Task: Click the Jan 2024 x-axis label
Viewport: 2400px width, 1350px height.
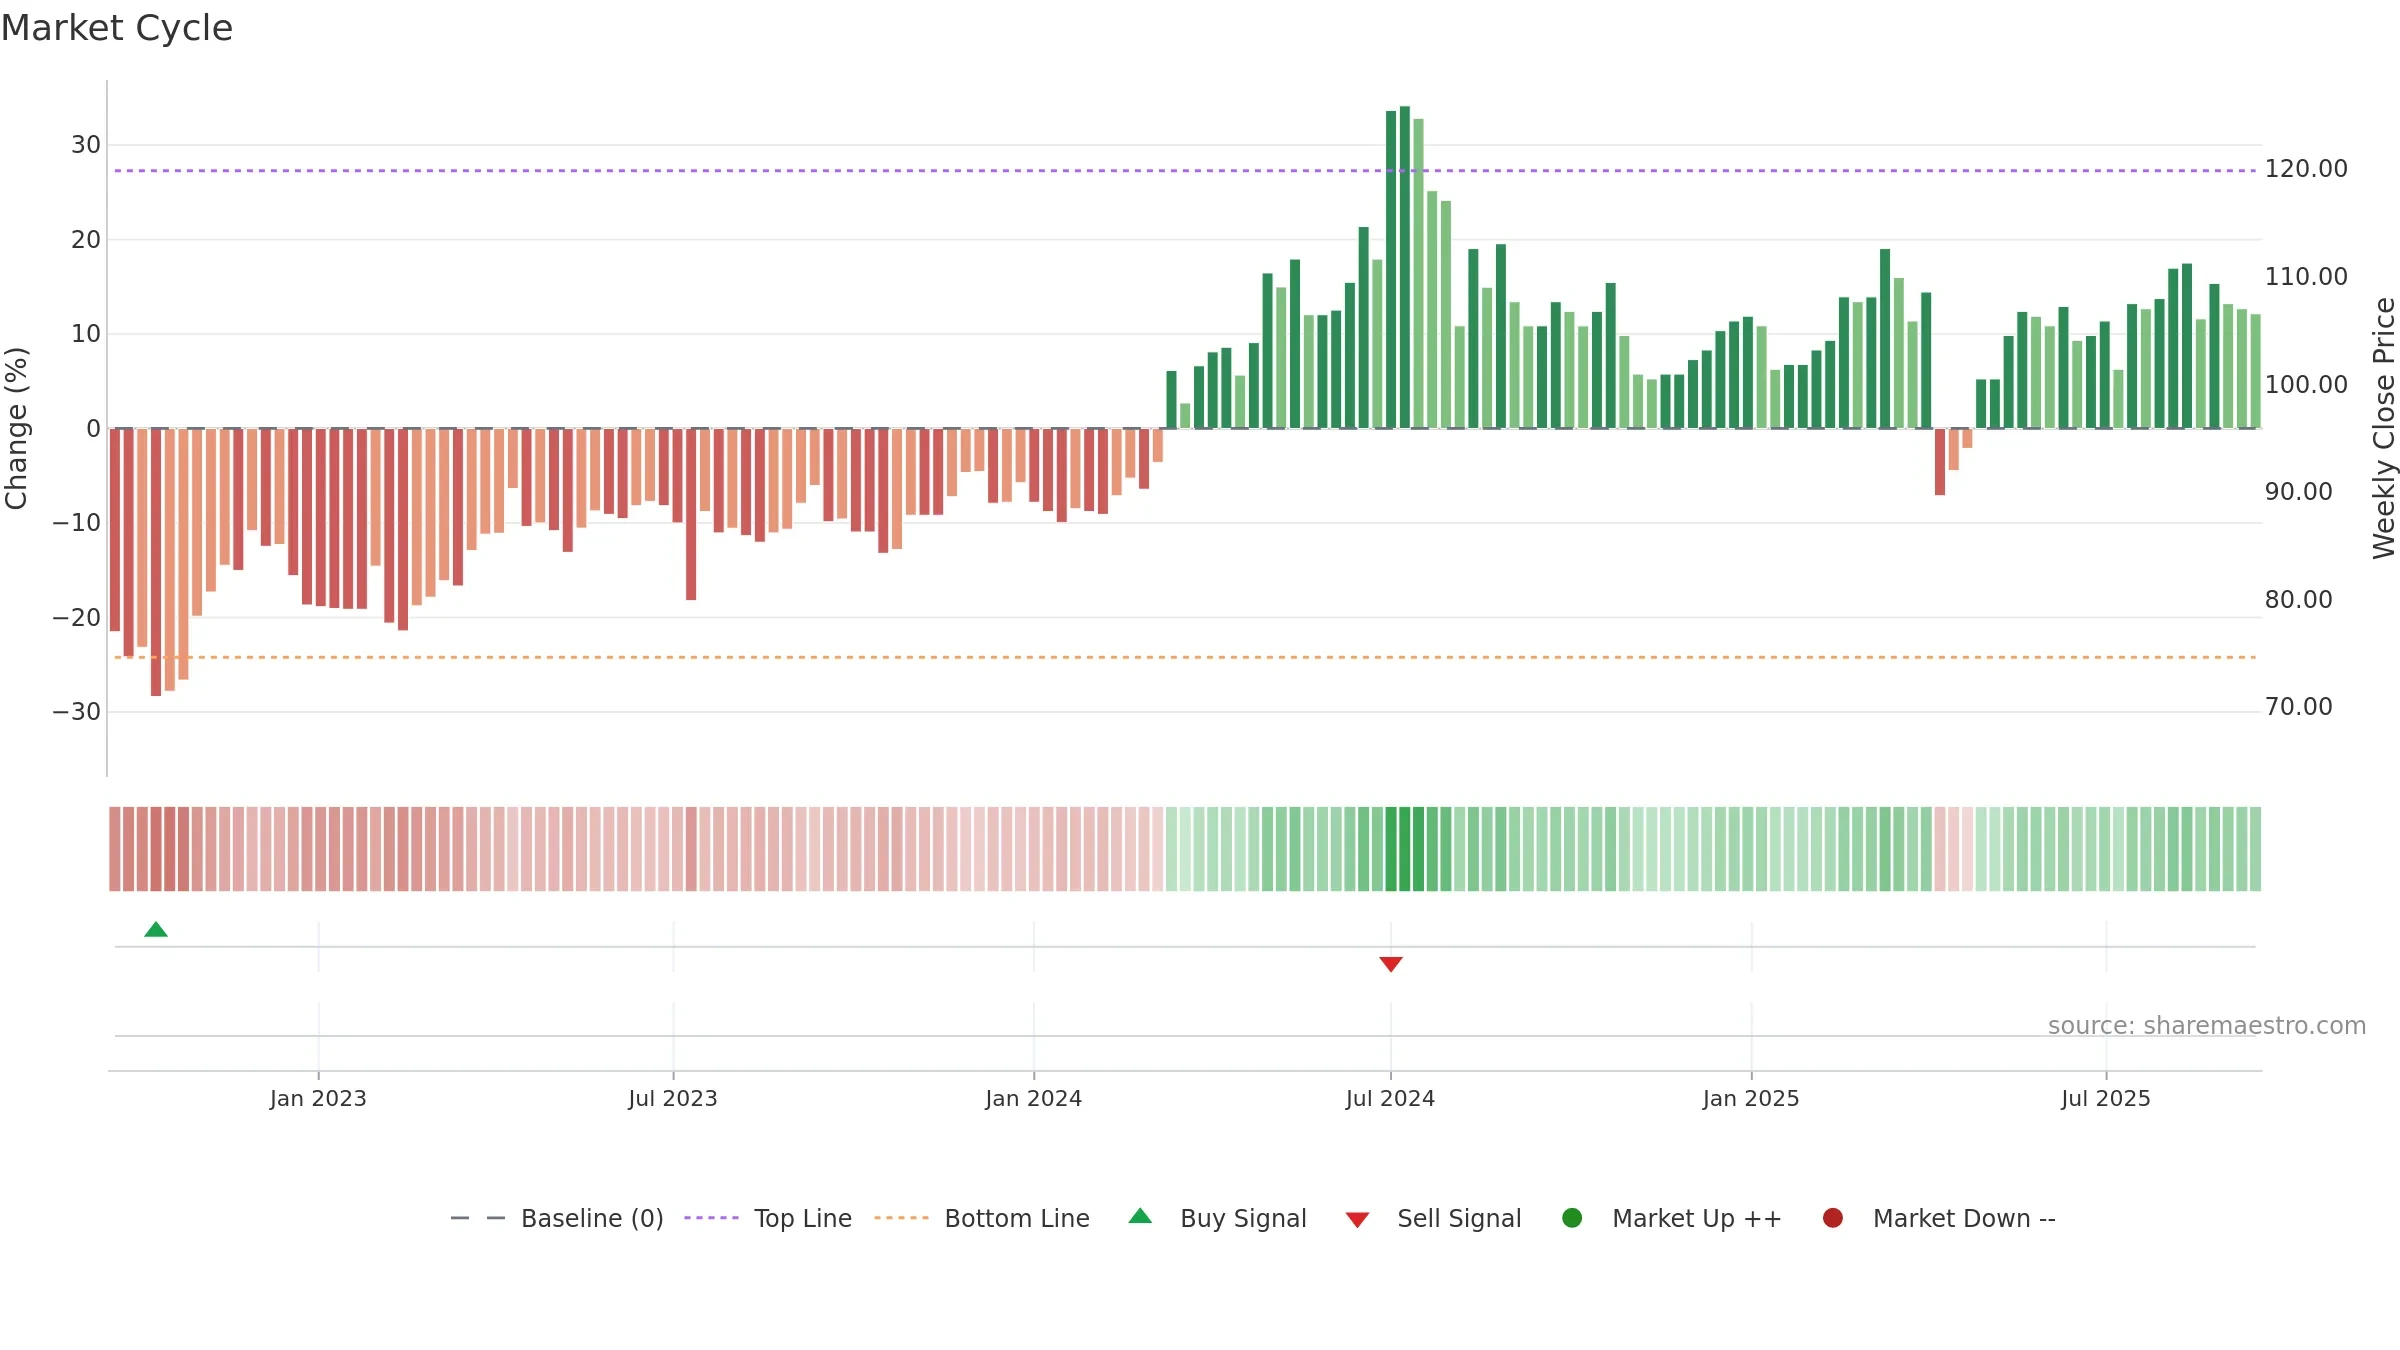Action: [1034, 1099]
